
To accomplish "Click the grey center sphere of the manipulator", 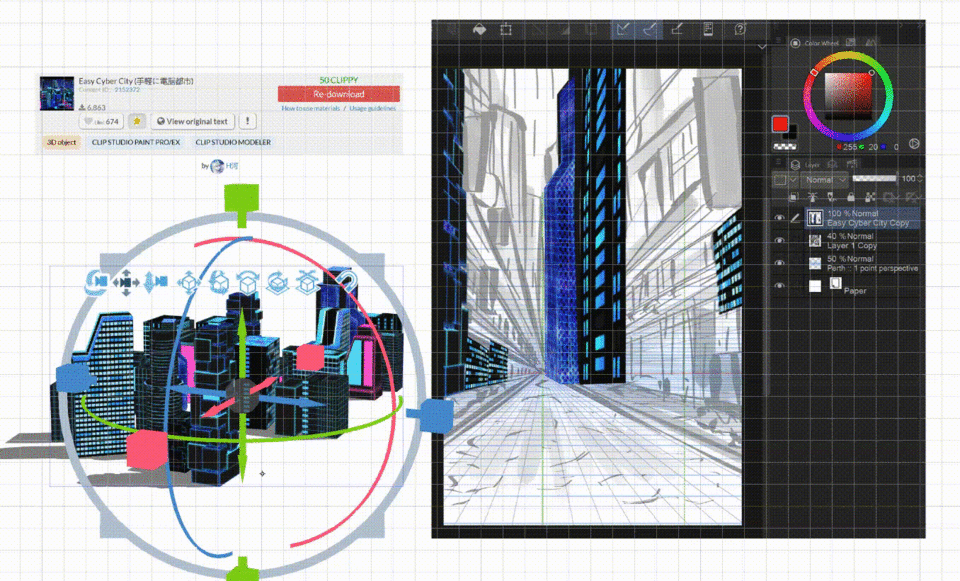I will pos(242,395).
